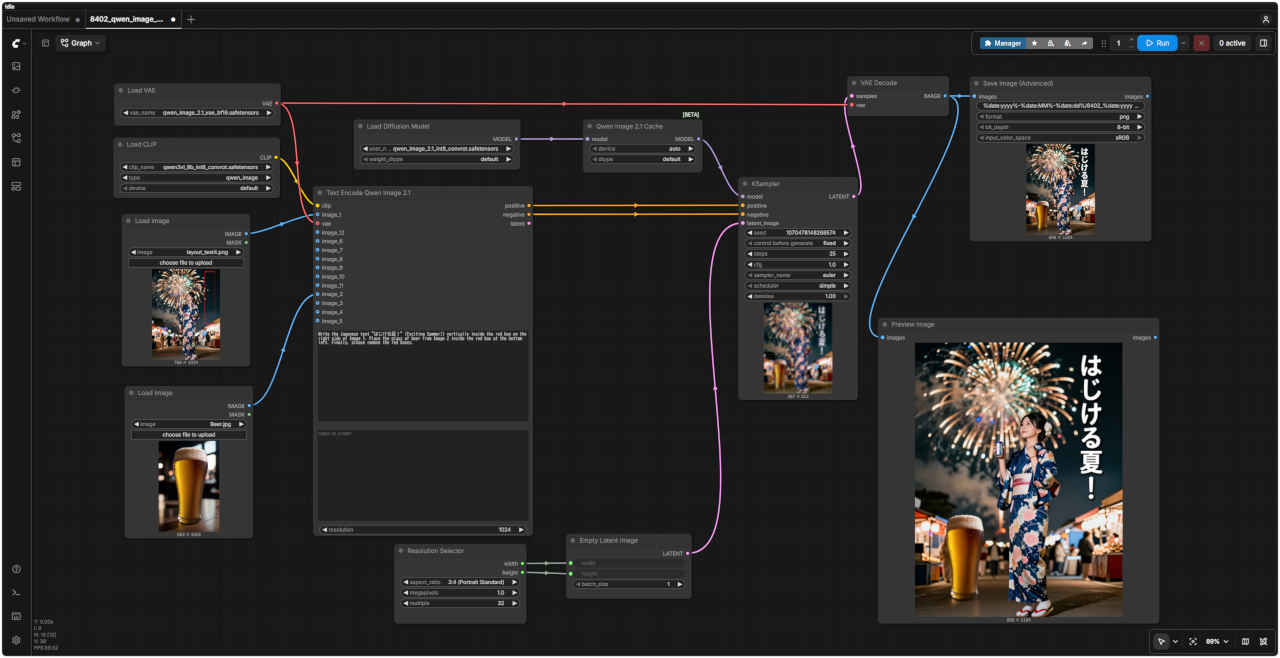
Task: Run the workflow
Action: click(1157, 43)
